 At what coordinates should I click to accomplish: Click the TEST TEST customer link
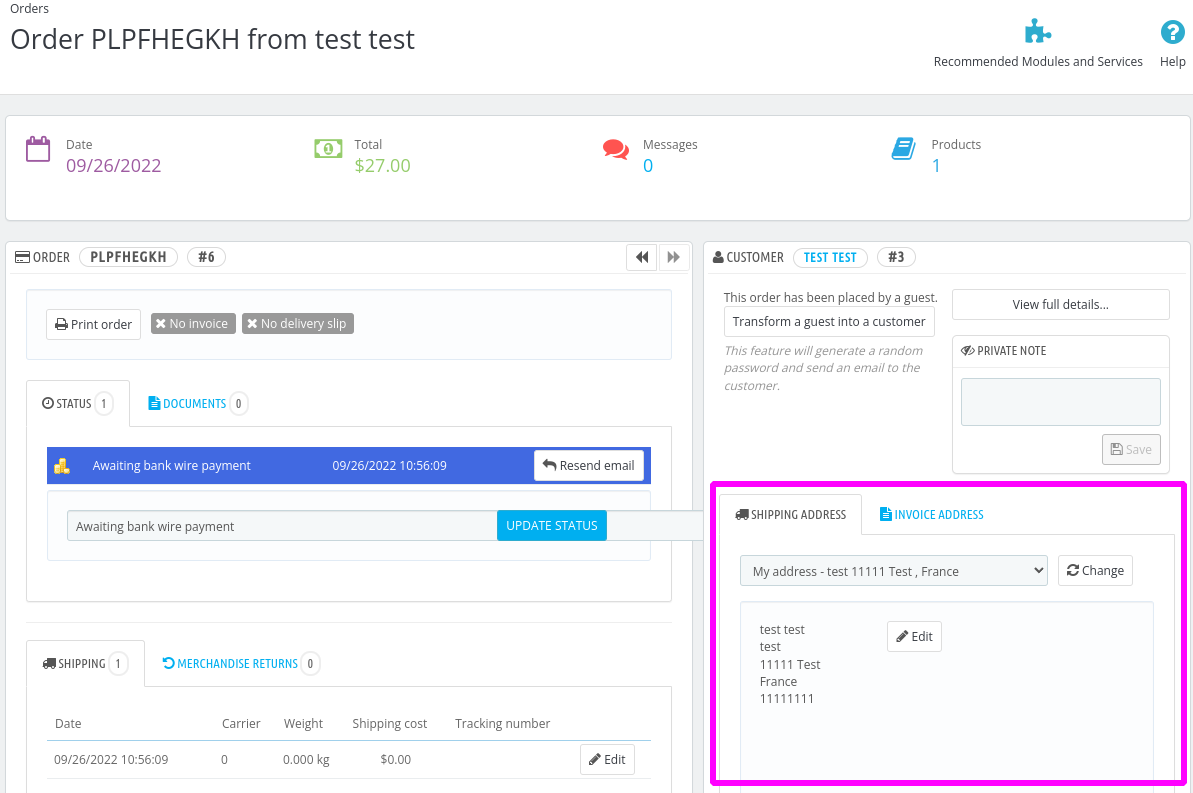[830, 257]
